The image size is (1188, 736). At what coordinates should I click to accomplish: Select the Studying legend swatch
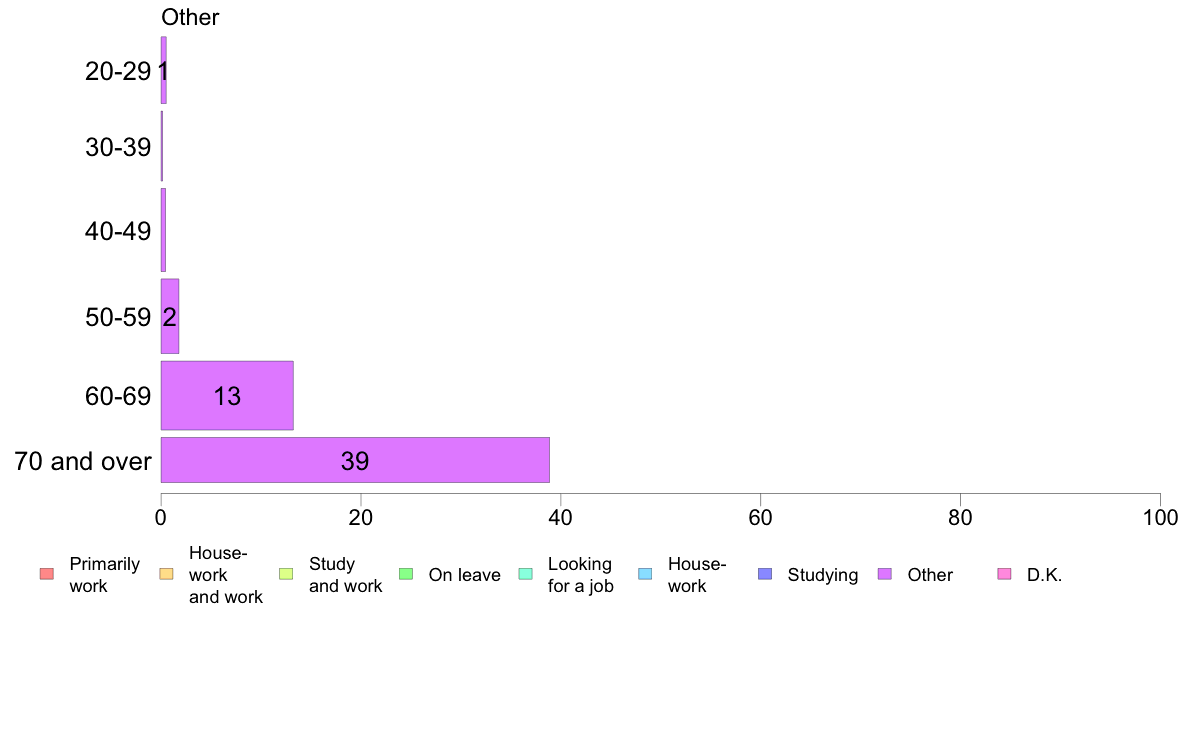(x=765, y=575)
